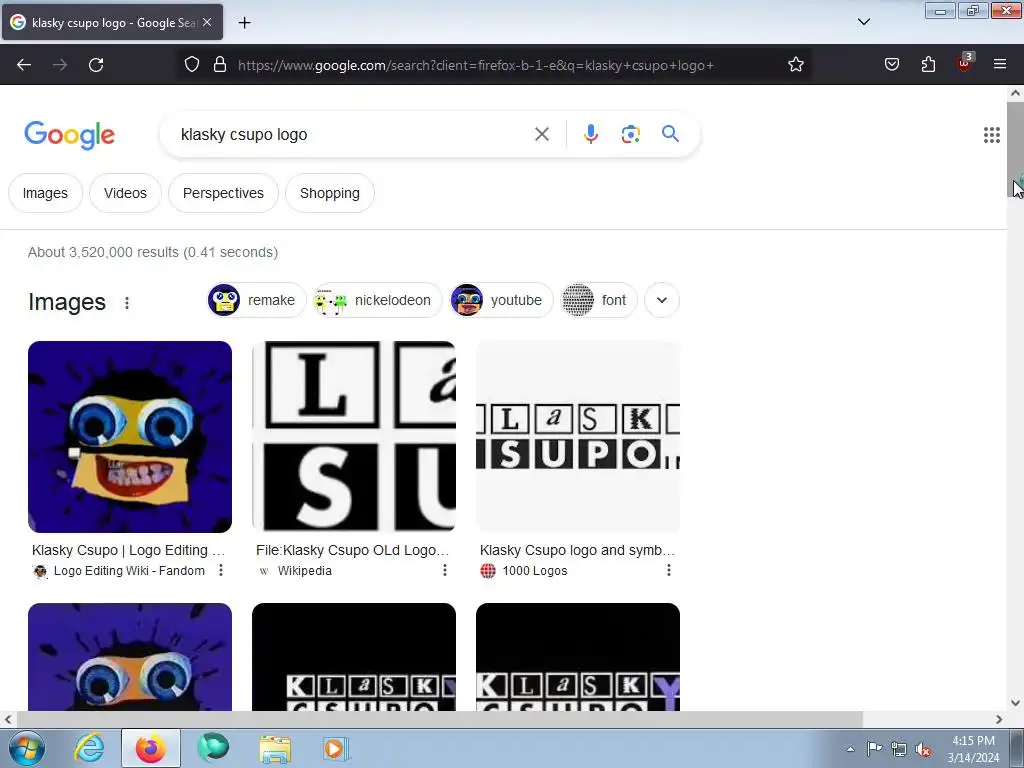Open Firefox hamburger application menu

tap(1000, 64)
